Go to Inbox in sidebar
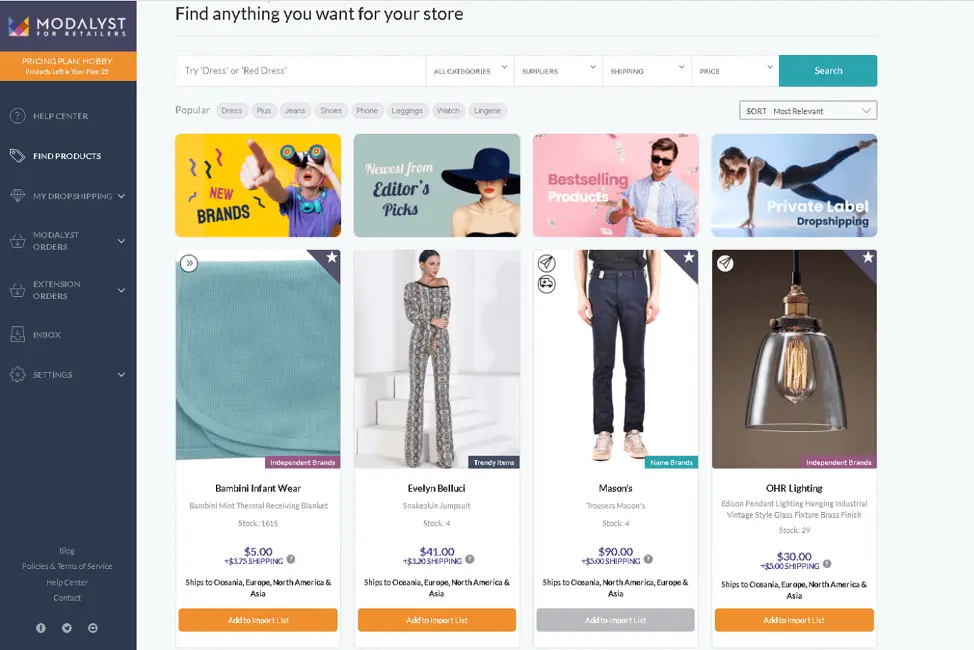Screen dimensions: 974x650 click(x=47, y=335)
